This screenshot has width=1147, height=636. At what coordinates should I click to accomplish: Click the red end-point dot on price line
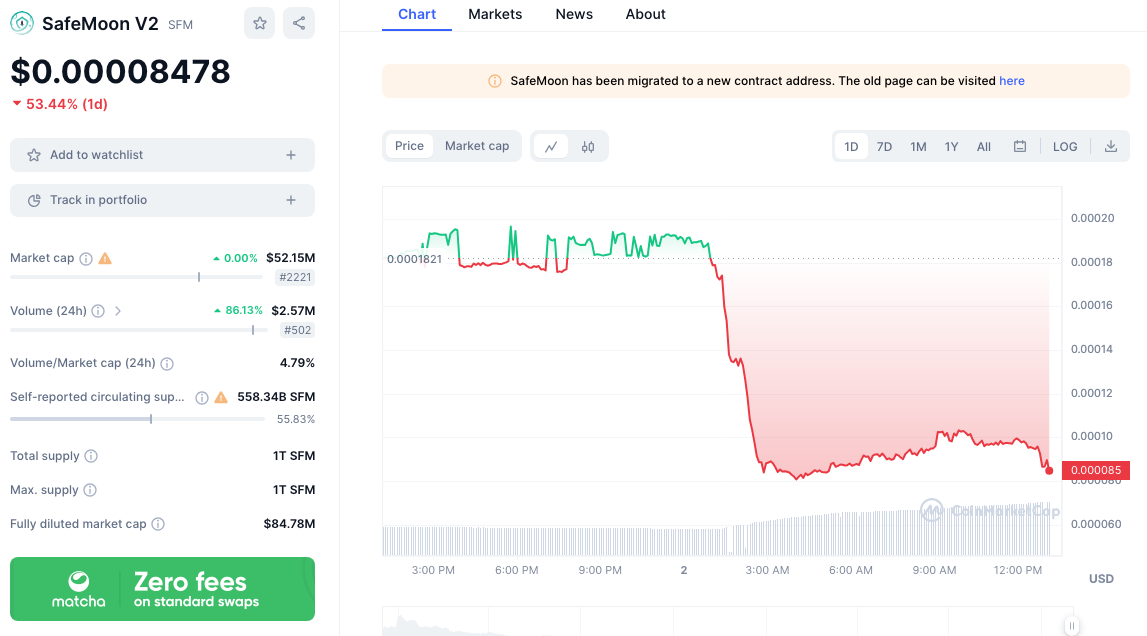click(x=1049, y=471)
